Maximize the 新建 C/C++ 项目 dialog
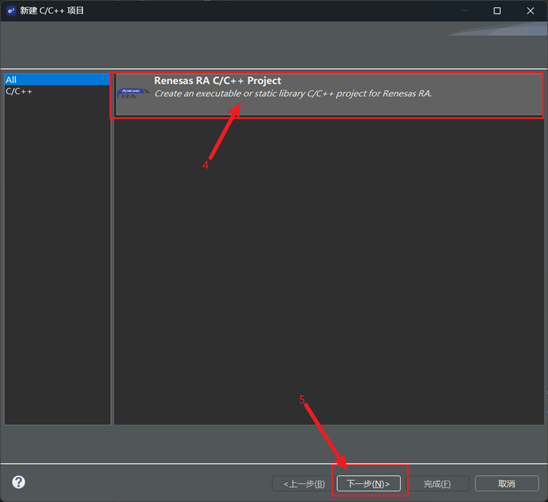Screen dimensions: 548x502 pos(497,11)
